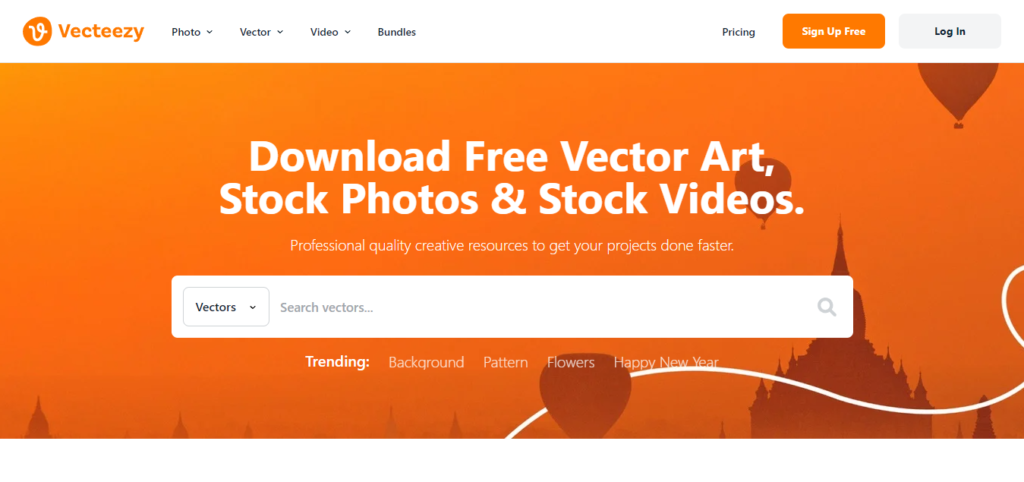Click the Sign Up Free button
This screenshot has width=1024, height=482.
[833, 31]
